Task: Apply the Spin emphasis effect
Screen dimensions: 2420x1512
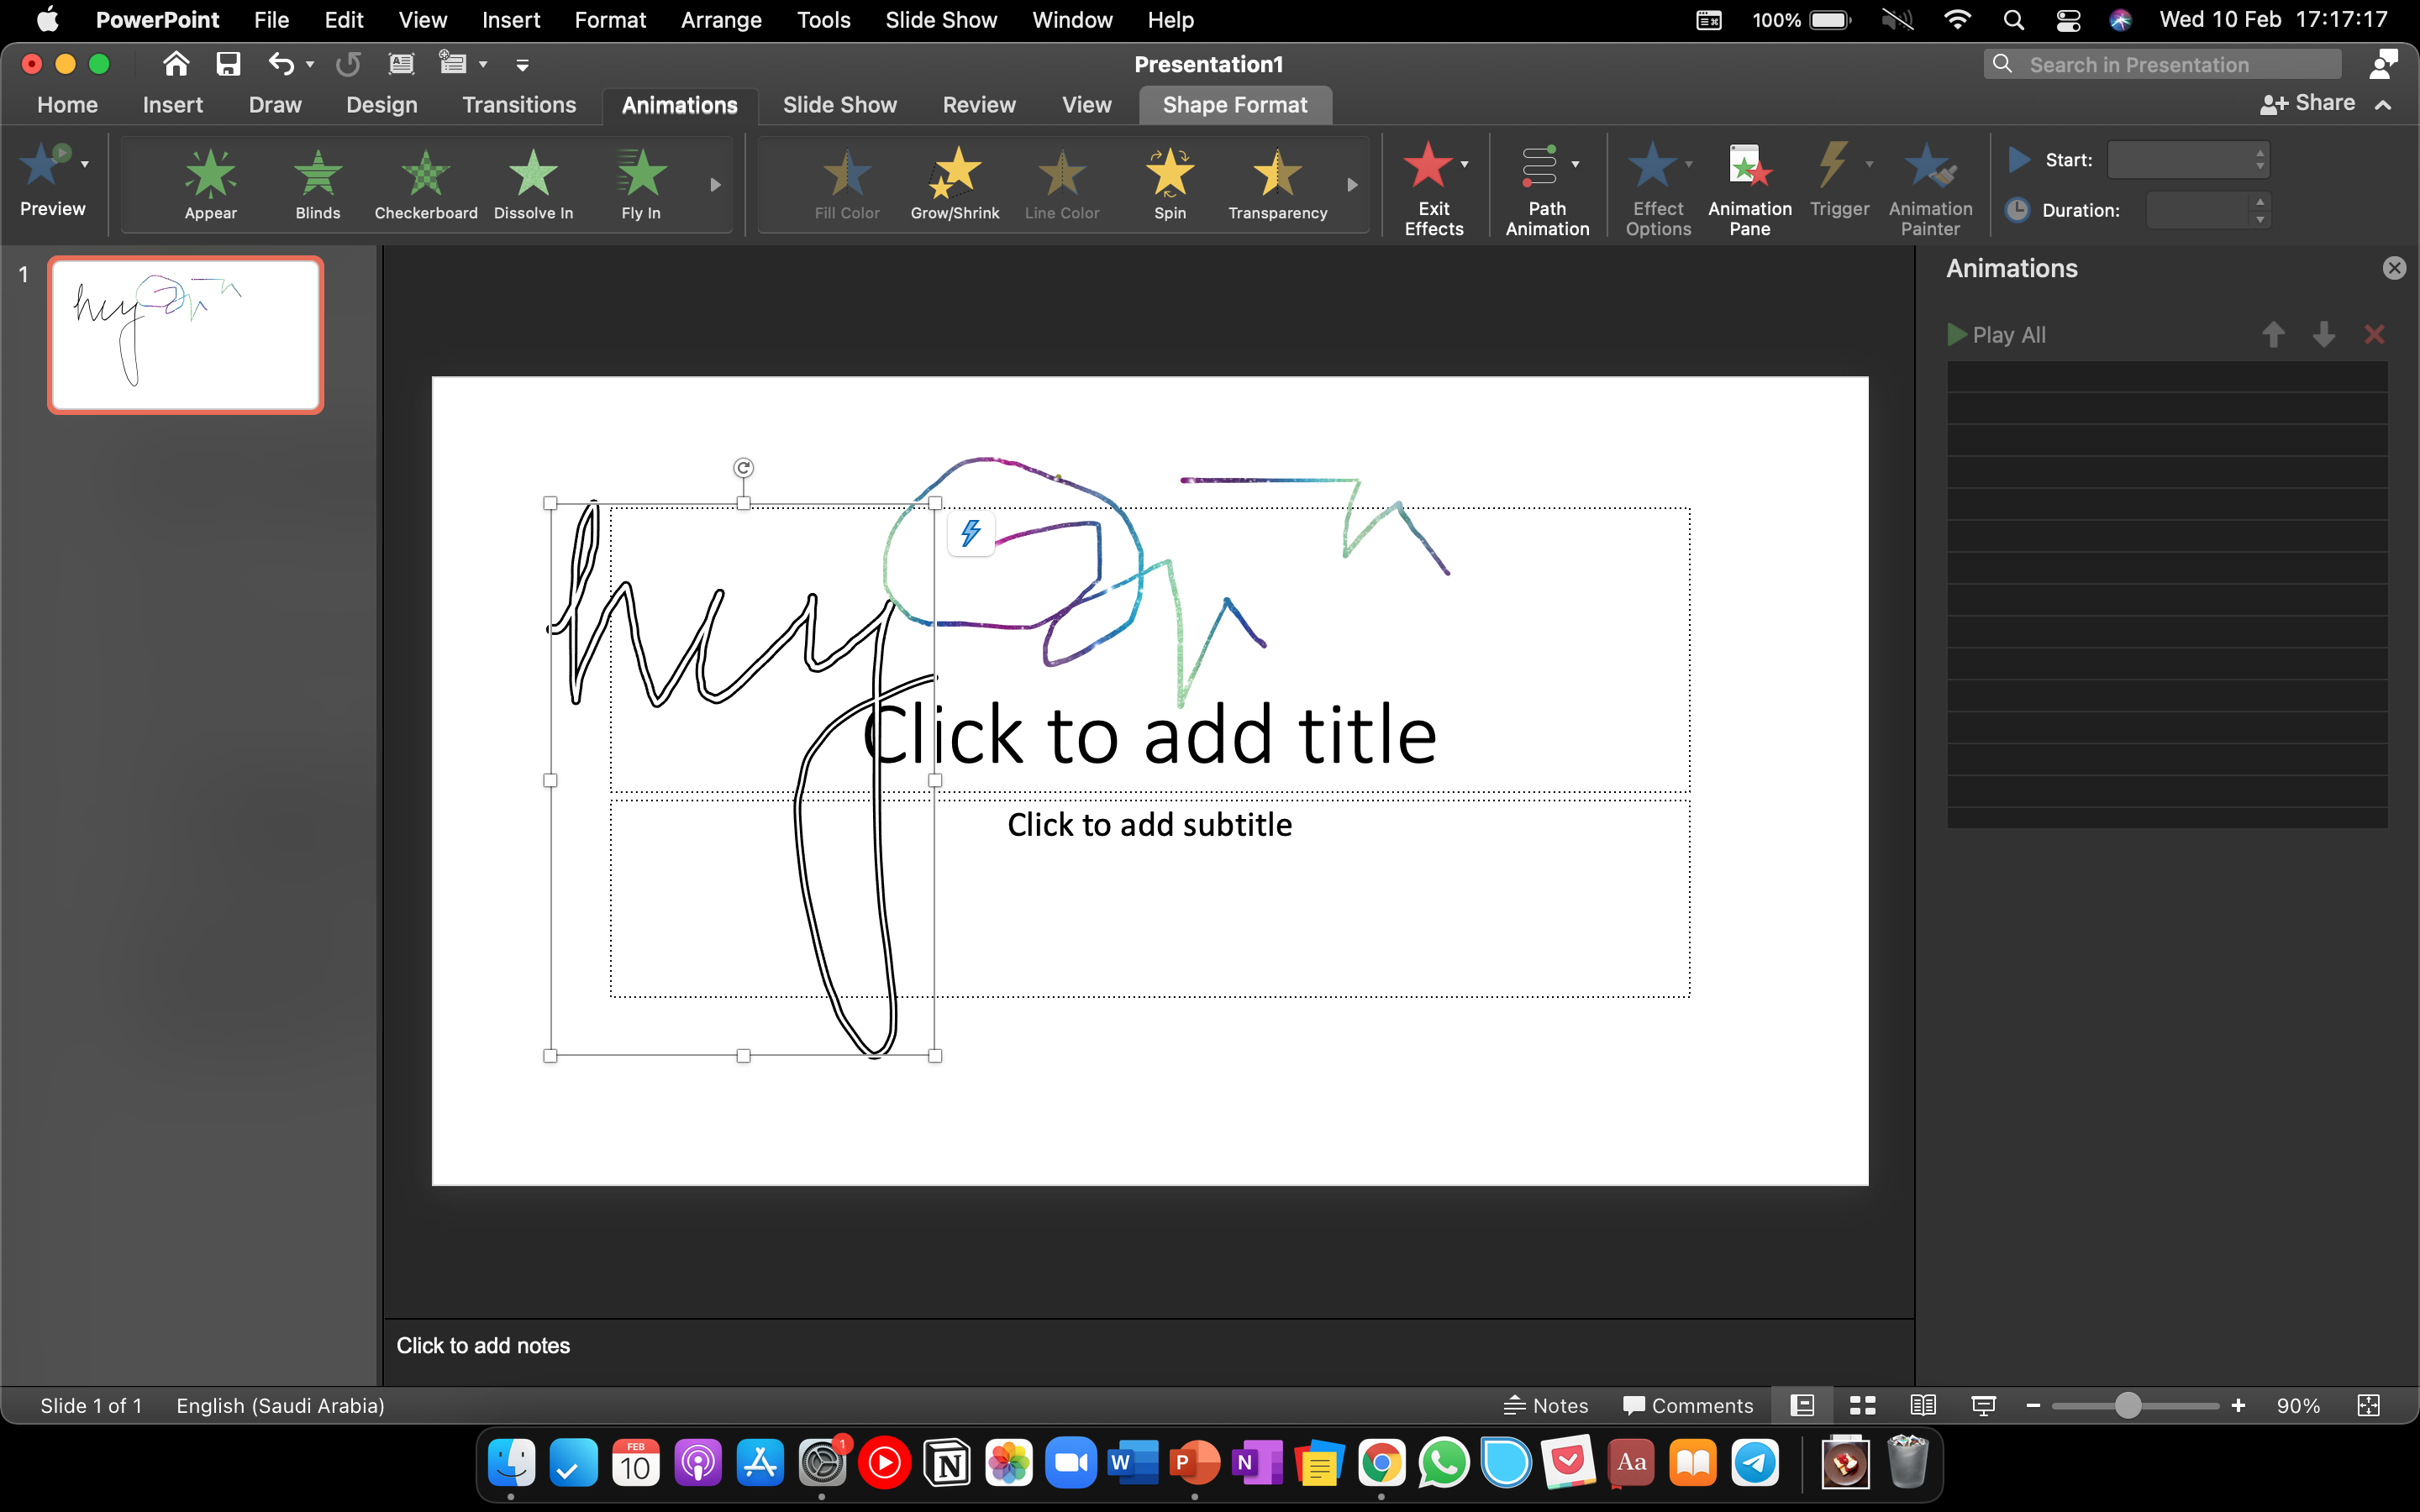Action: pos(1170,184)
